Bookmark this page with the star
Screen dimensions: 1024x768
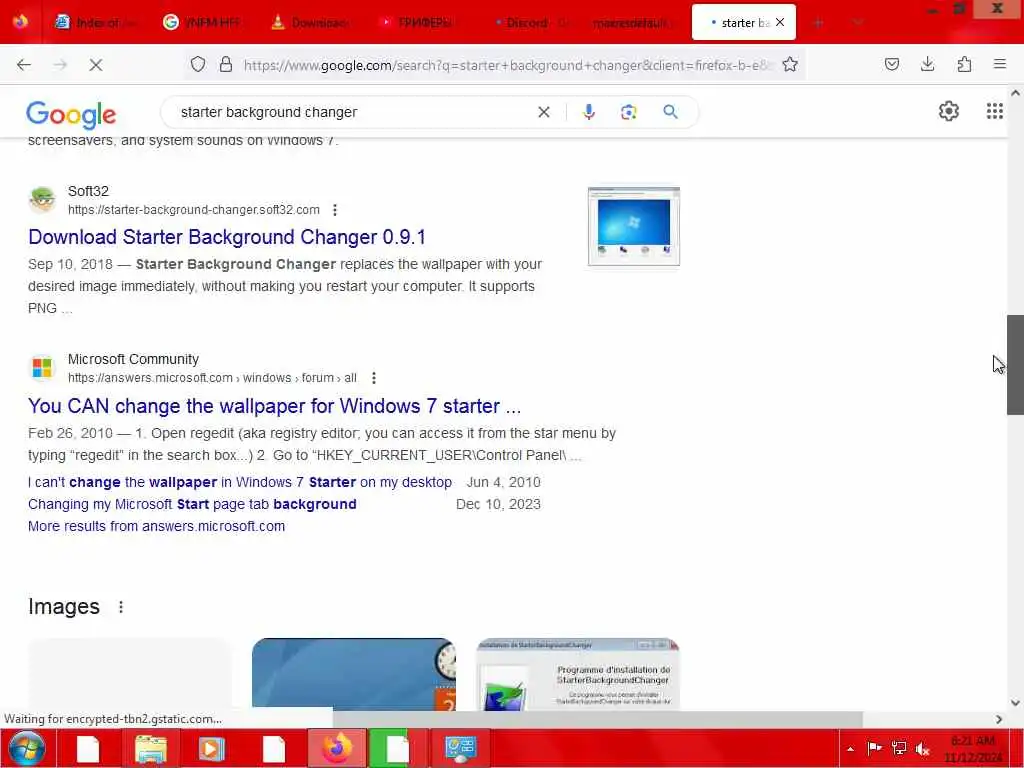tap(790, 64)
